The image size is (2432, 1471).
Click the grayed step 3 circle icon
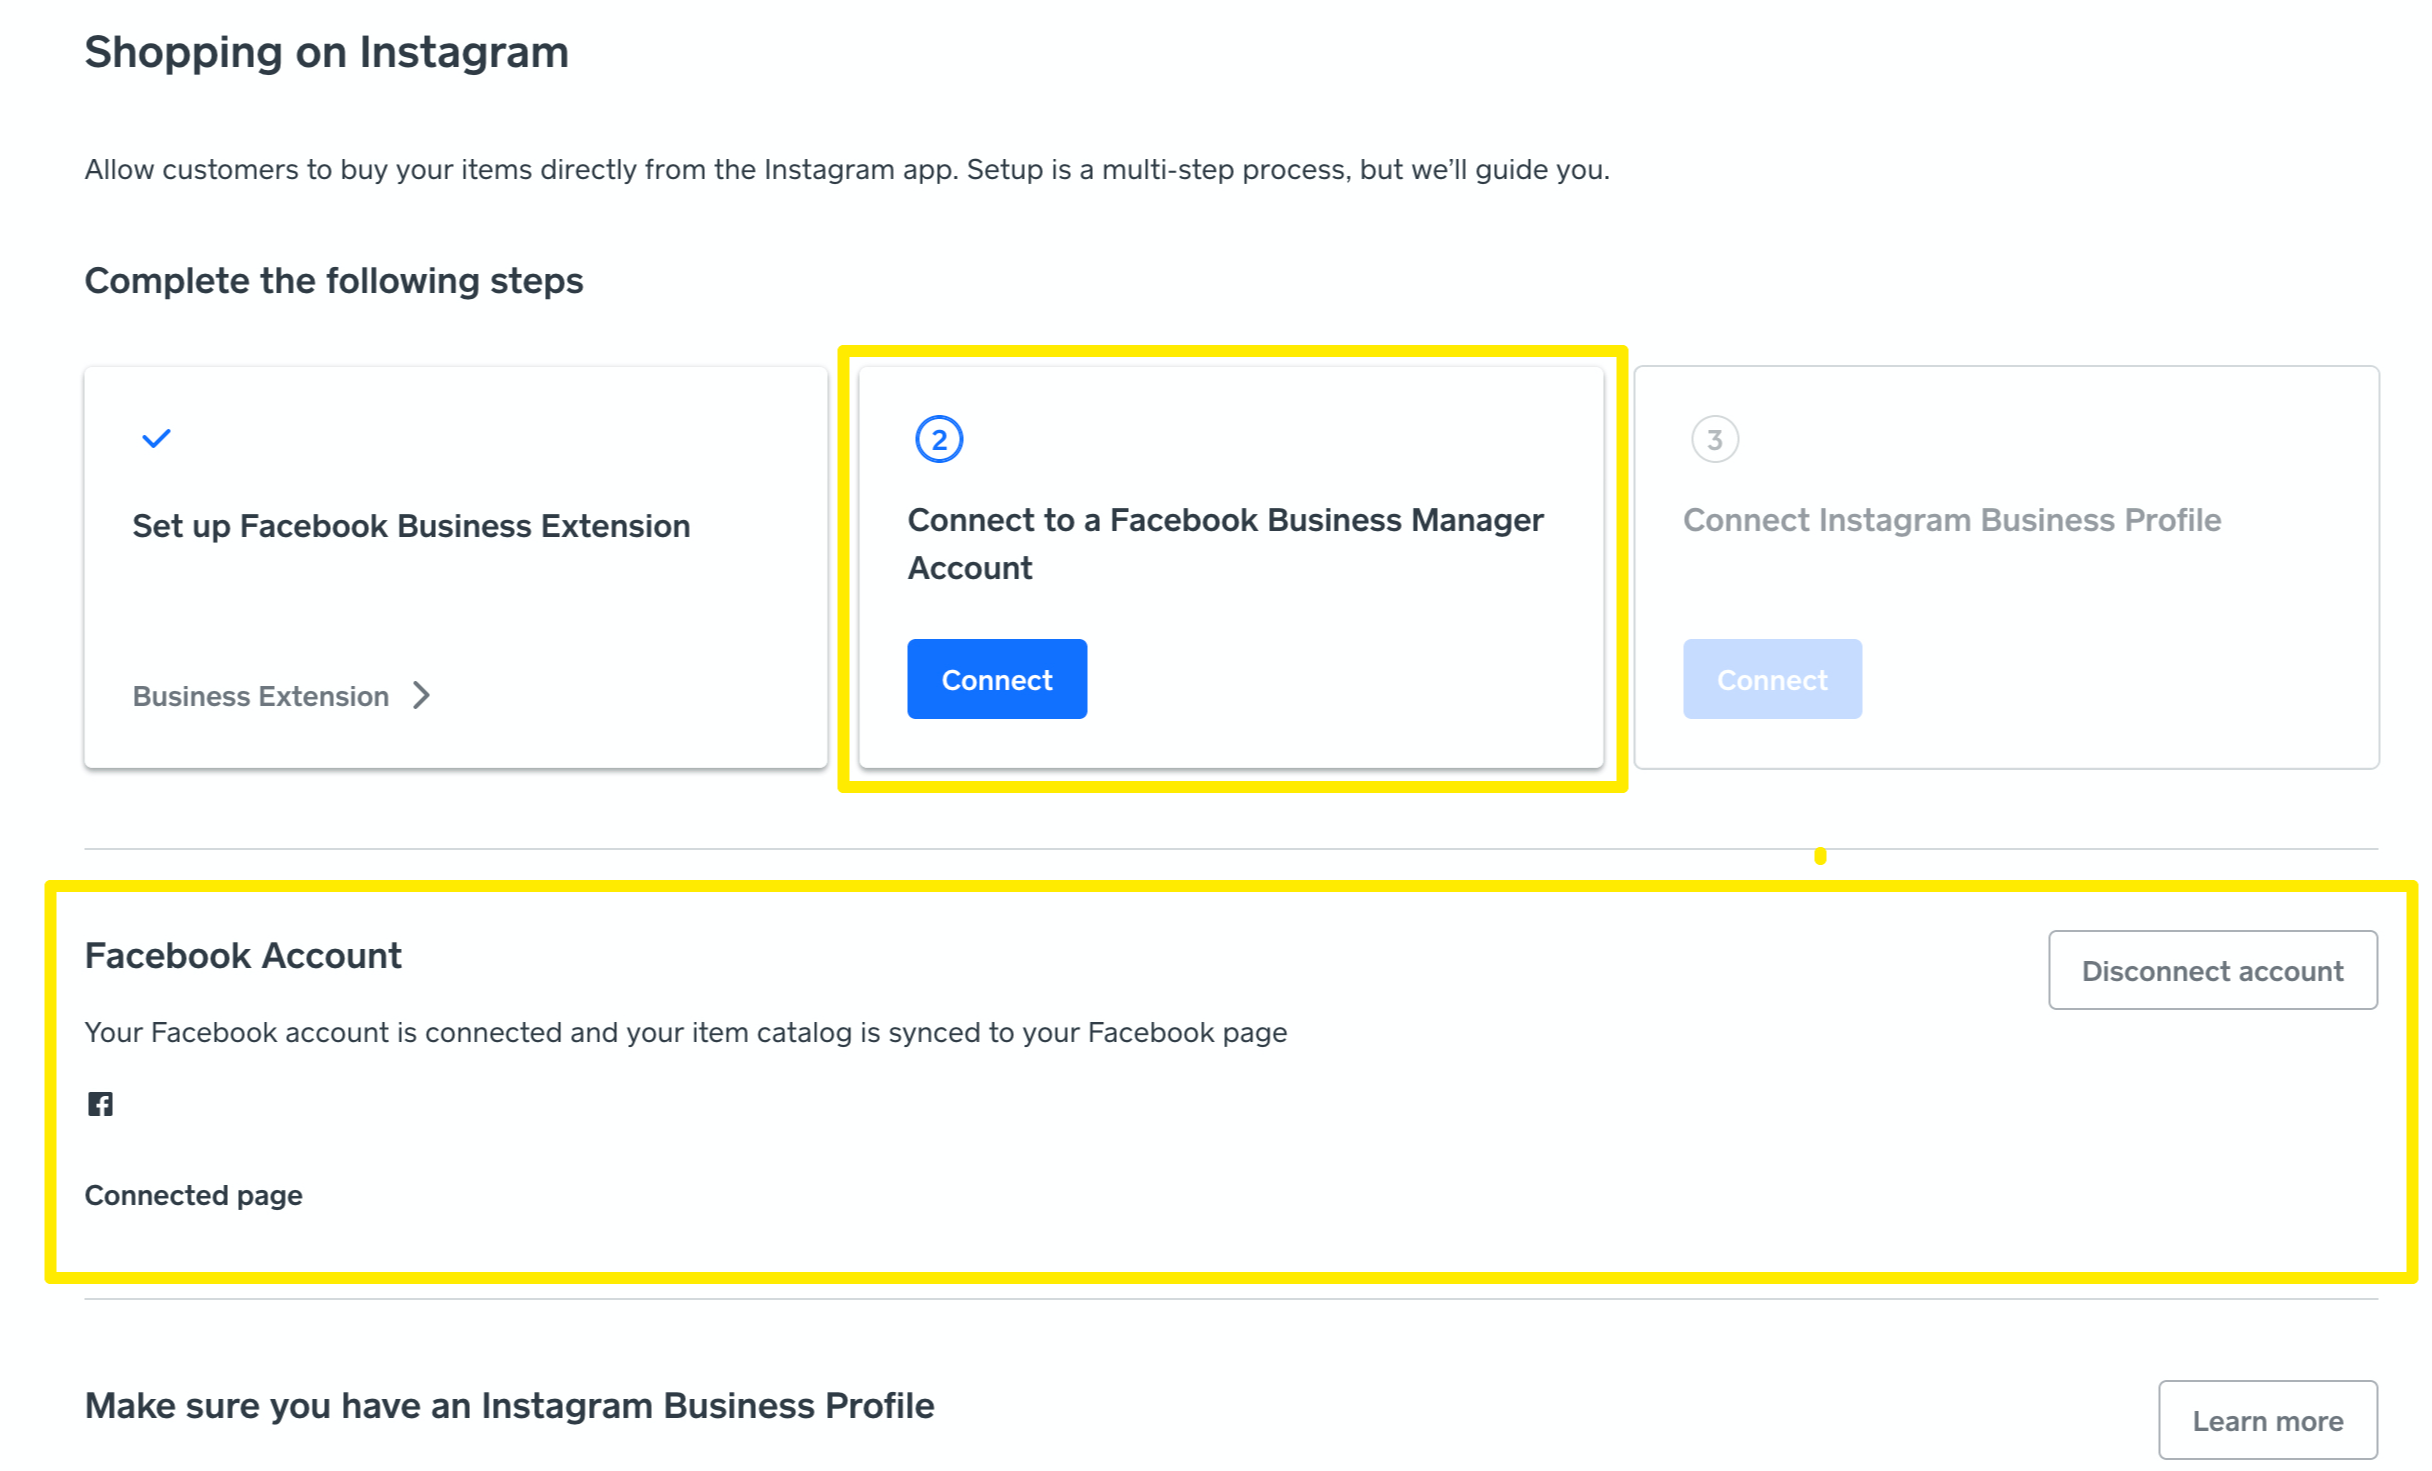click(x=1714, y=439)
